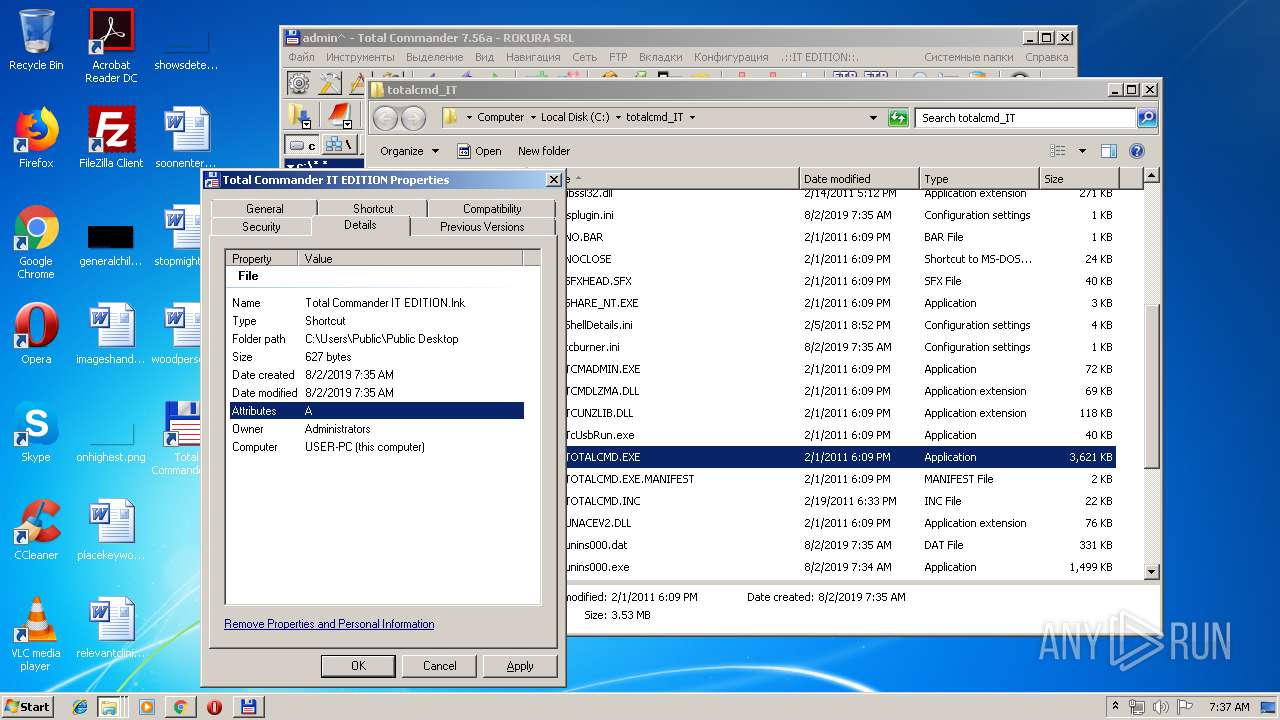Image resolution: width=1280 pixels, height=720 pixels.
Task: Click the folder icon with dropdown in Total Commander
Action: coord(299,115)
